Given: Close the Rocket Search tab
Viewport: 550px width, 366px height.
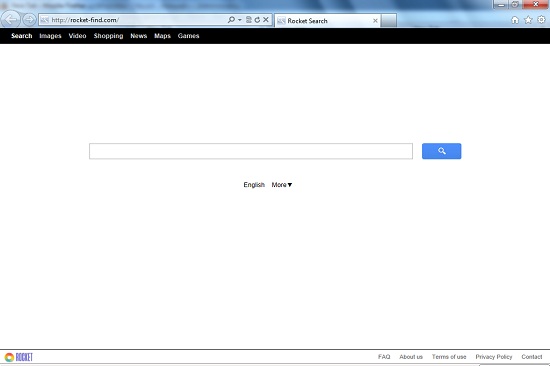Looking at the screenshot, I should tap(375, 21).
